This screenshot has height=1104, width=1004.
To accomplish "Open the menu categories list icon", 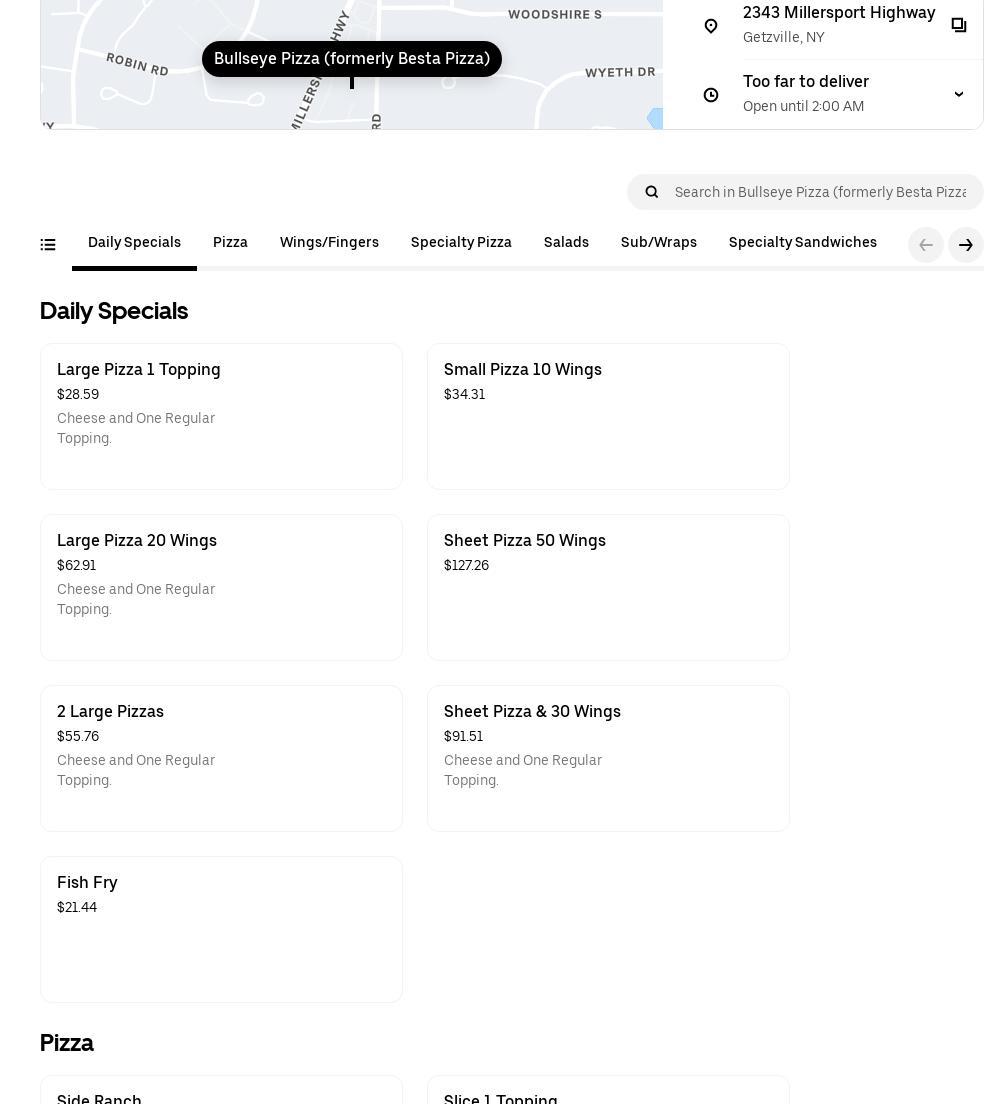I will [48, 244].
